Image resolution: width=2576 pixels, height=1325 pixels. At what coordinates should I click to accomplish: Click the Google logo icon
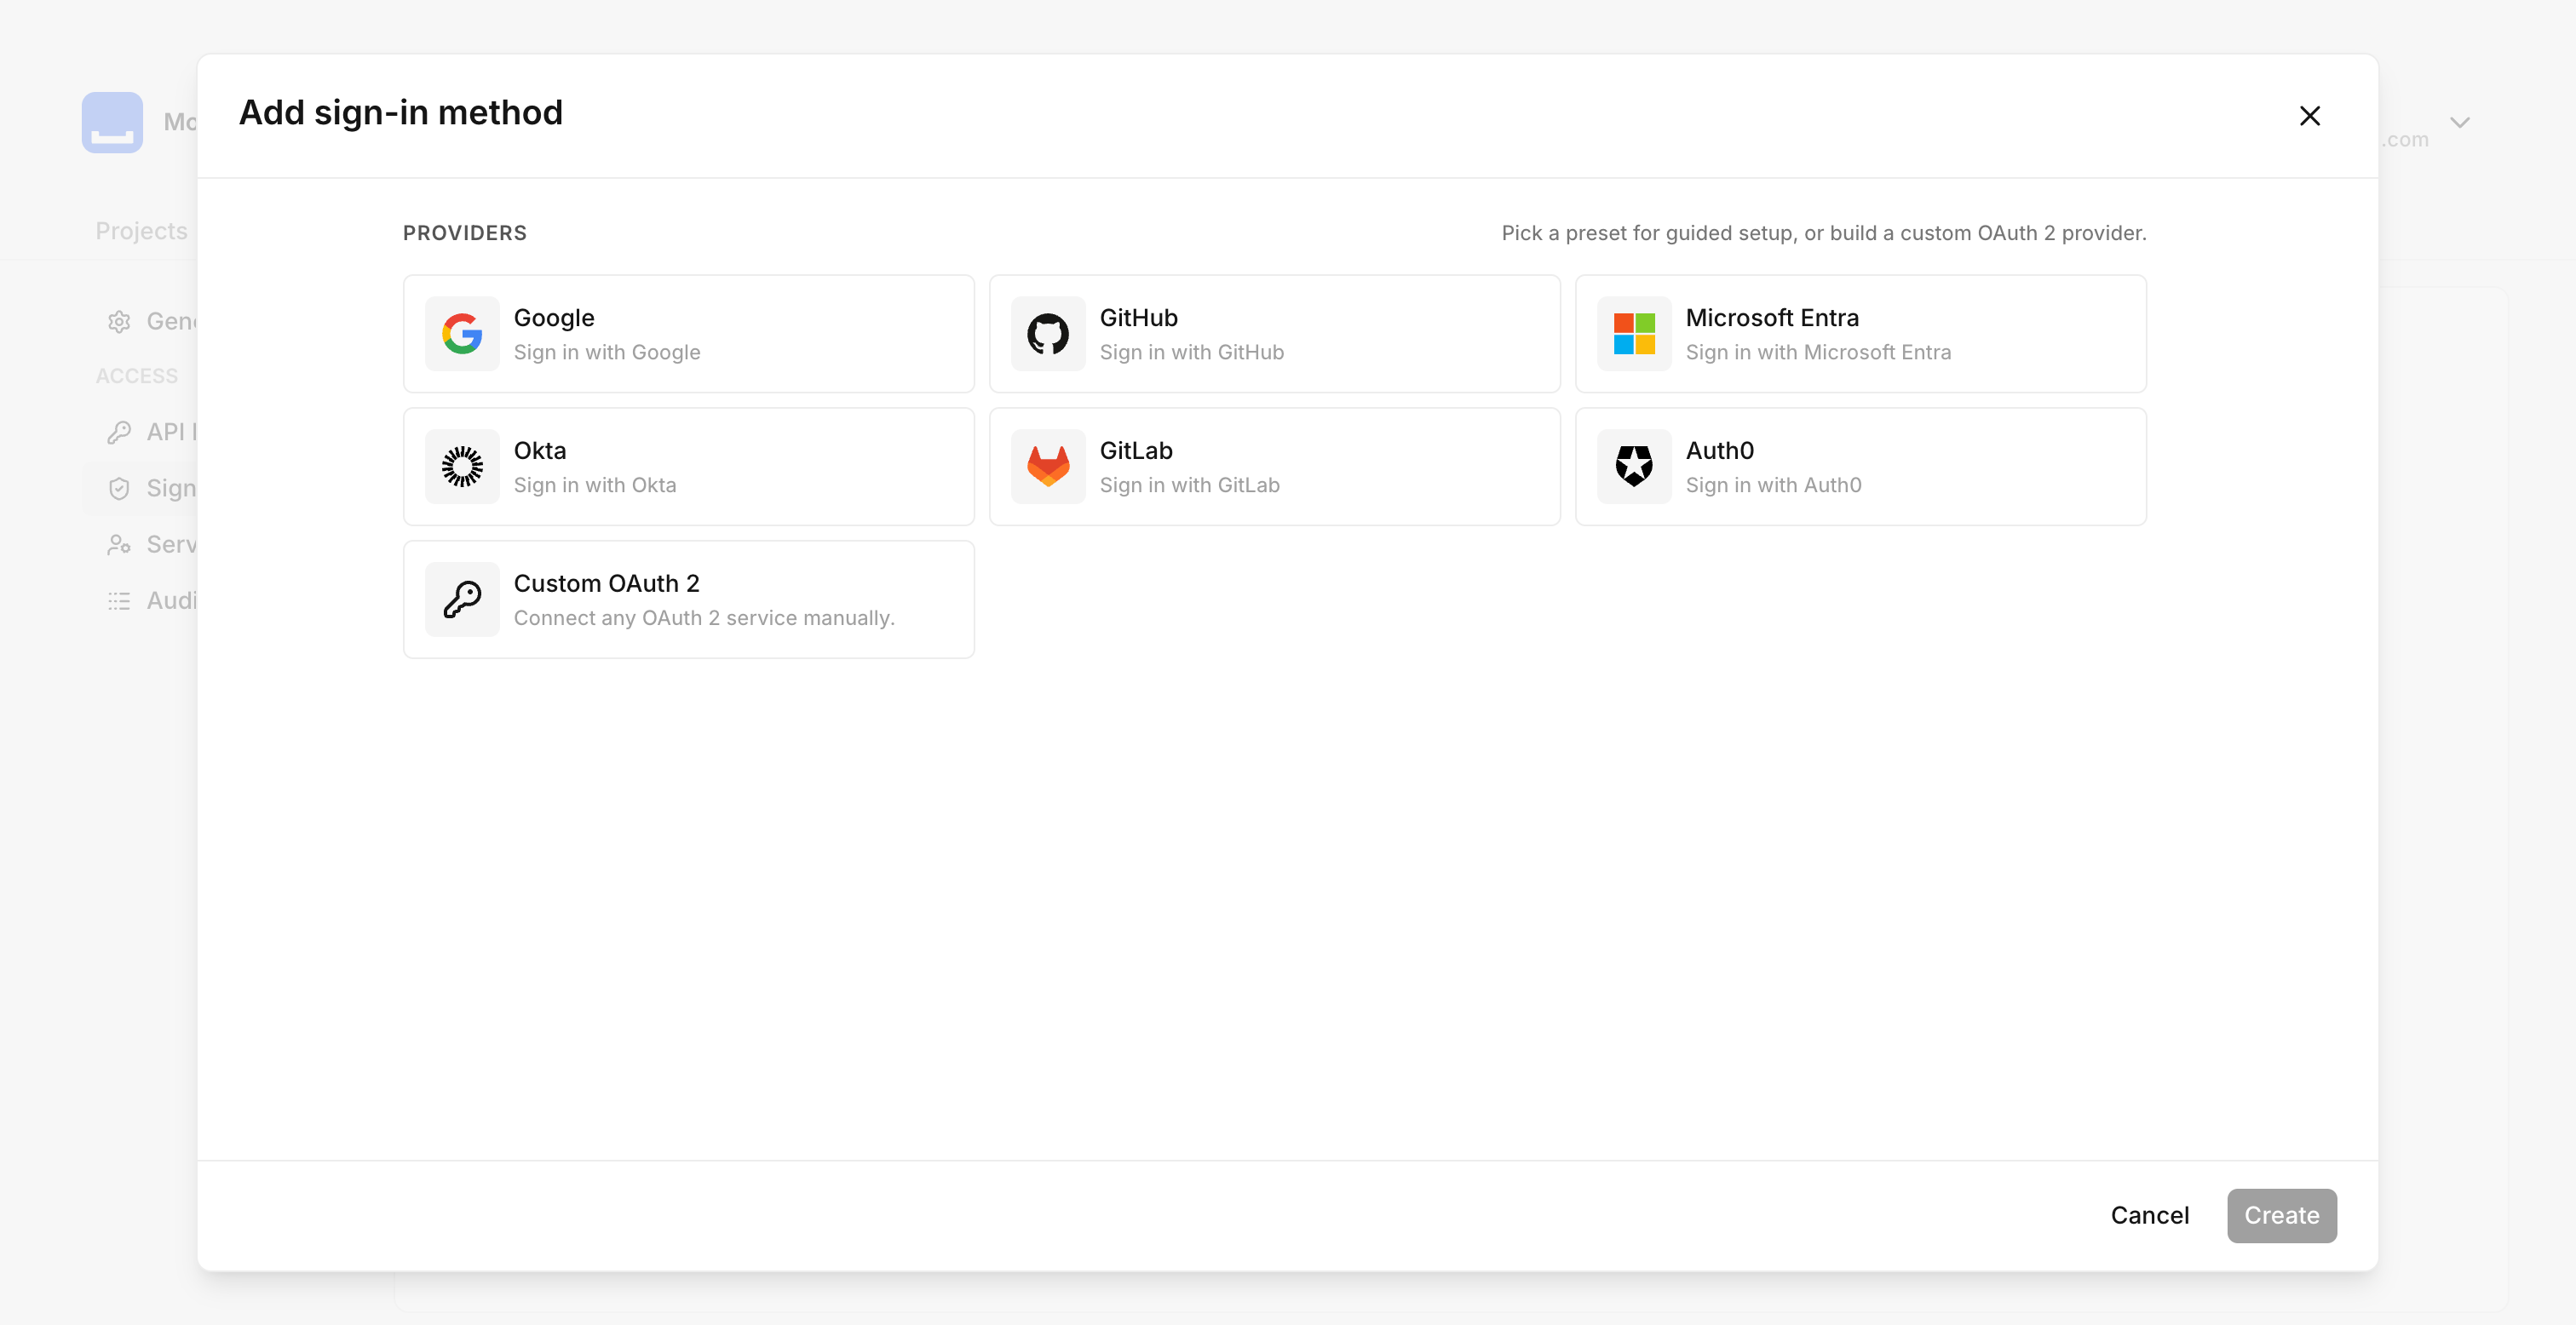(462, 334)
